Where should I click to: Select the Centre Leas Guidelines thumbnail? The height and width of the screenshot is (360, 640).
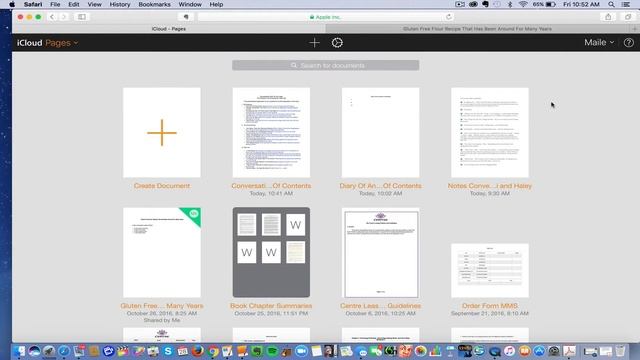tap(380, 253)
